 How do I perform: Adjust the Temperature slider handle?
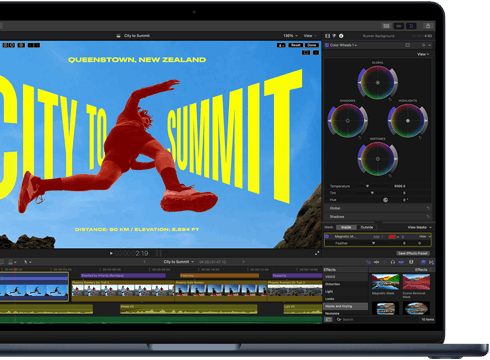367,186
